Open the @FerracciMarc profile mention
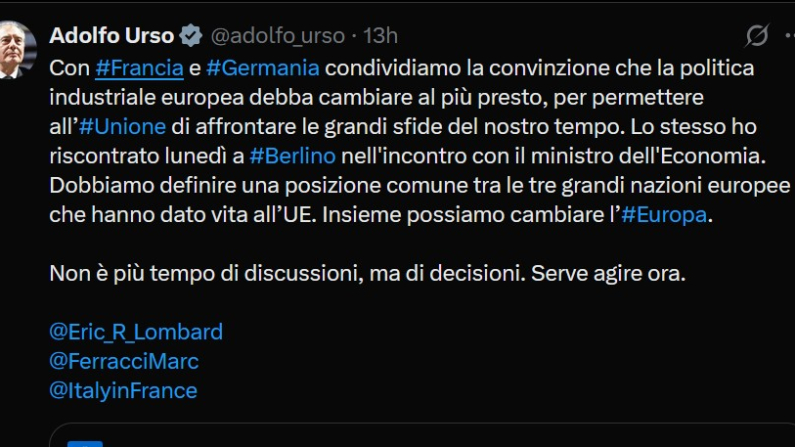The width and height of the screenshot is (795, 447). (x=124, y=360)
